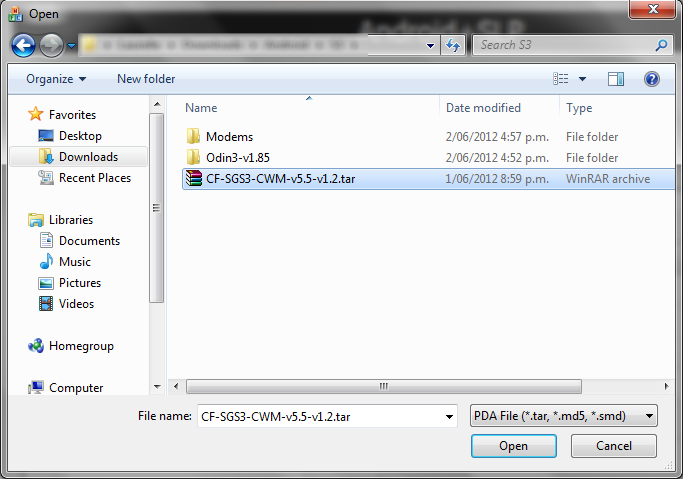This screenshot has height=479, width=683.
Task: Change view using the view icon
Action: [561, 79]
